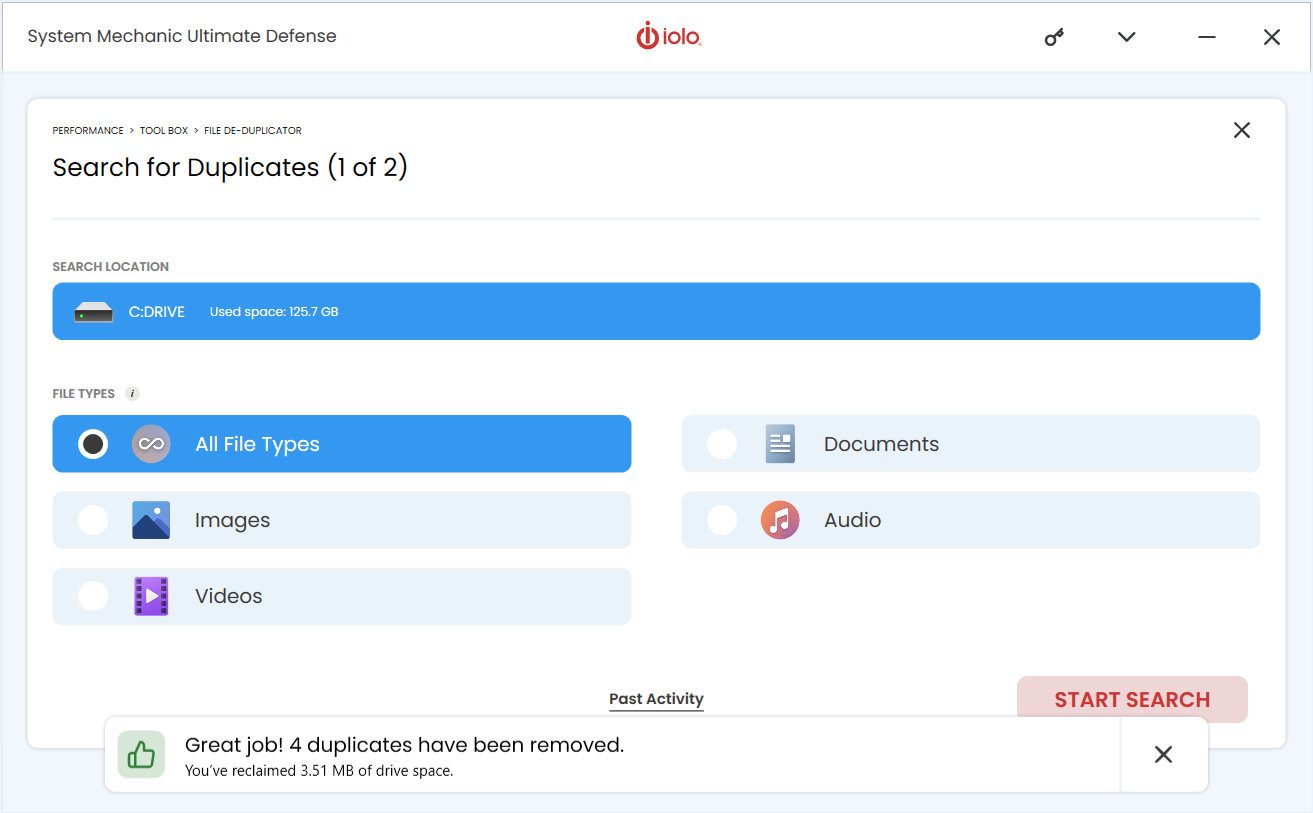Dismiss the duplicates removed notification
Image resolution: width=1313 pixels, height=813 pixels.
(1163, 755)
